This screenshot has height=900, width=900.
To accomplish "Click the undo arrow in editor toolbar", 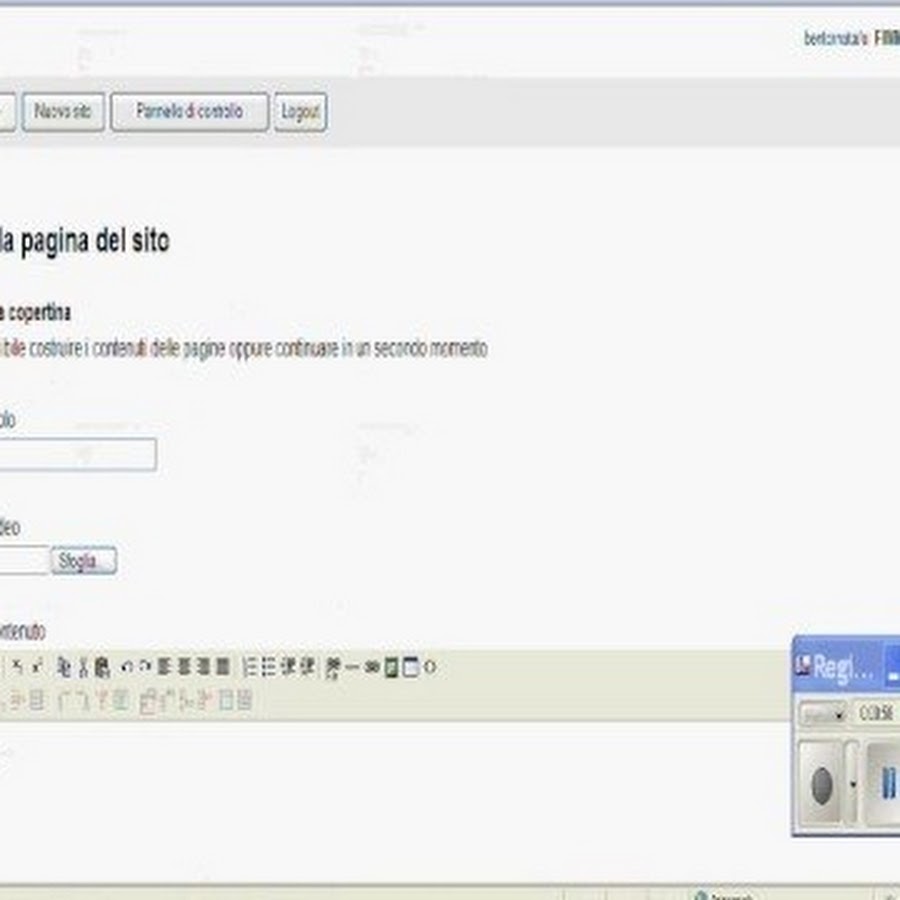I will (126, 668).
